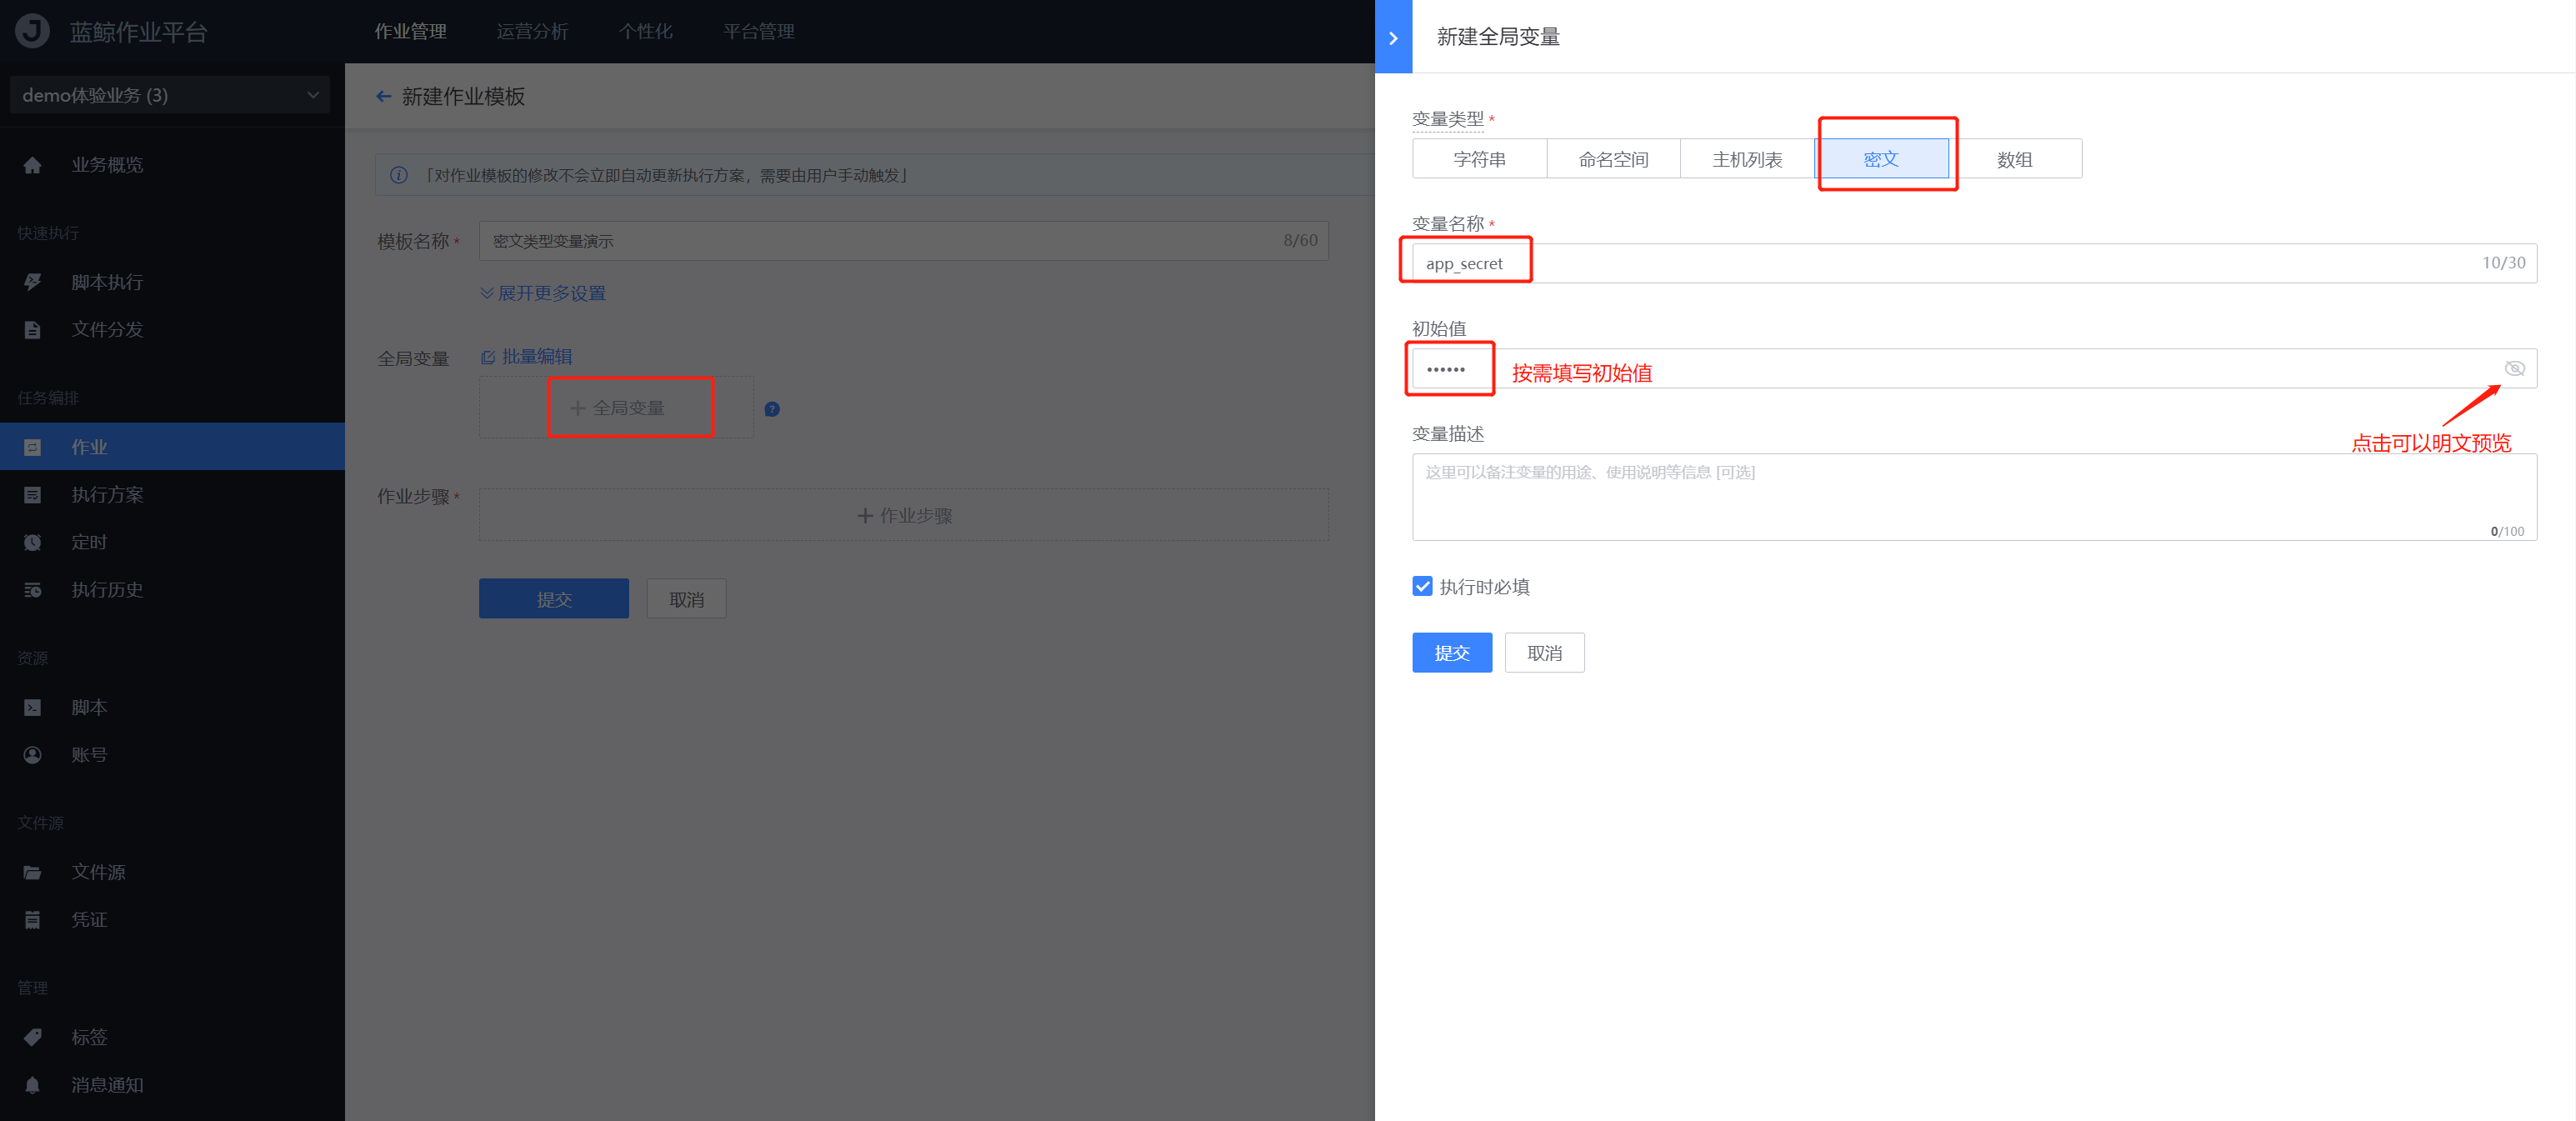Focus the 变量名称 input with app_secret
Viewport: 2576px width, 1121px height.
point(1975,263)
